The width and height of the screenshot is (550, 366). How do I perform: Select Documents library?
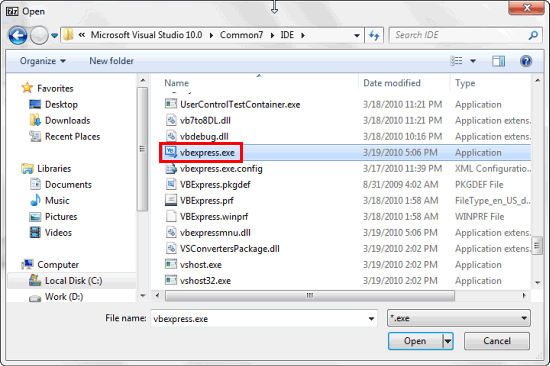[60, 185]
